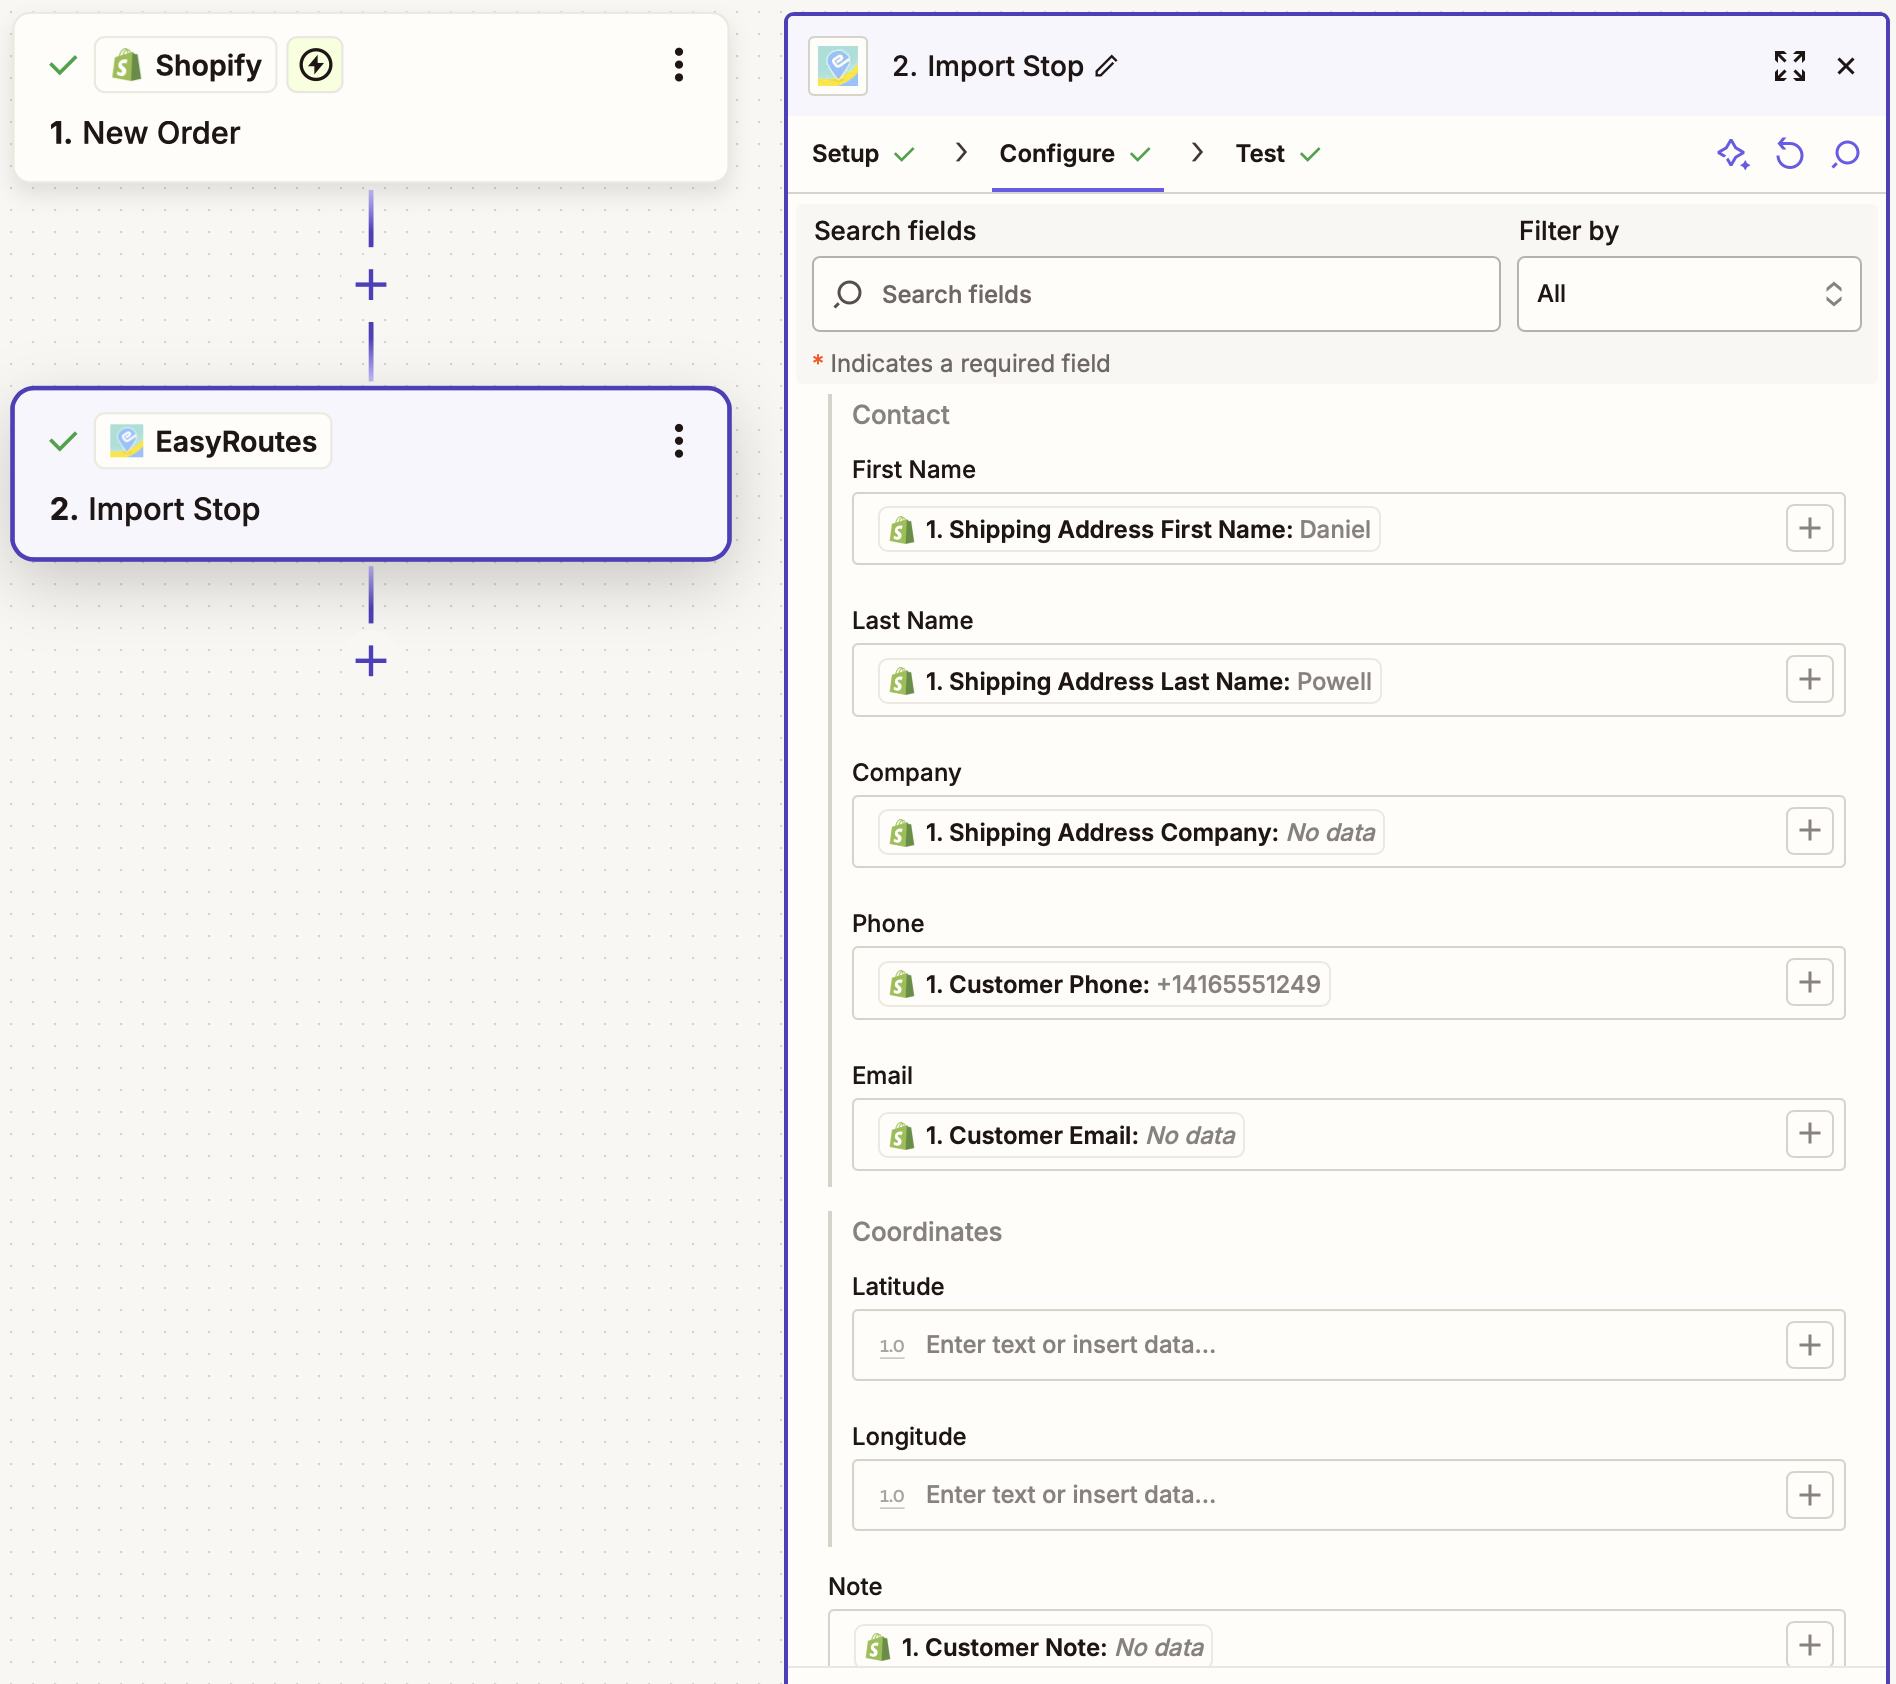The height and width of the screenshot is (1684, 1896).
Task: Click the Search fields input
Action: (x=1156, y=294)
